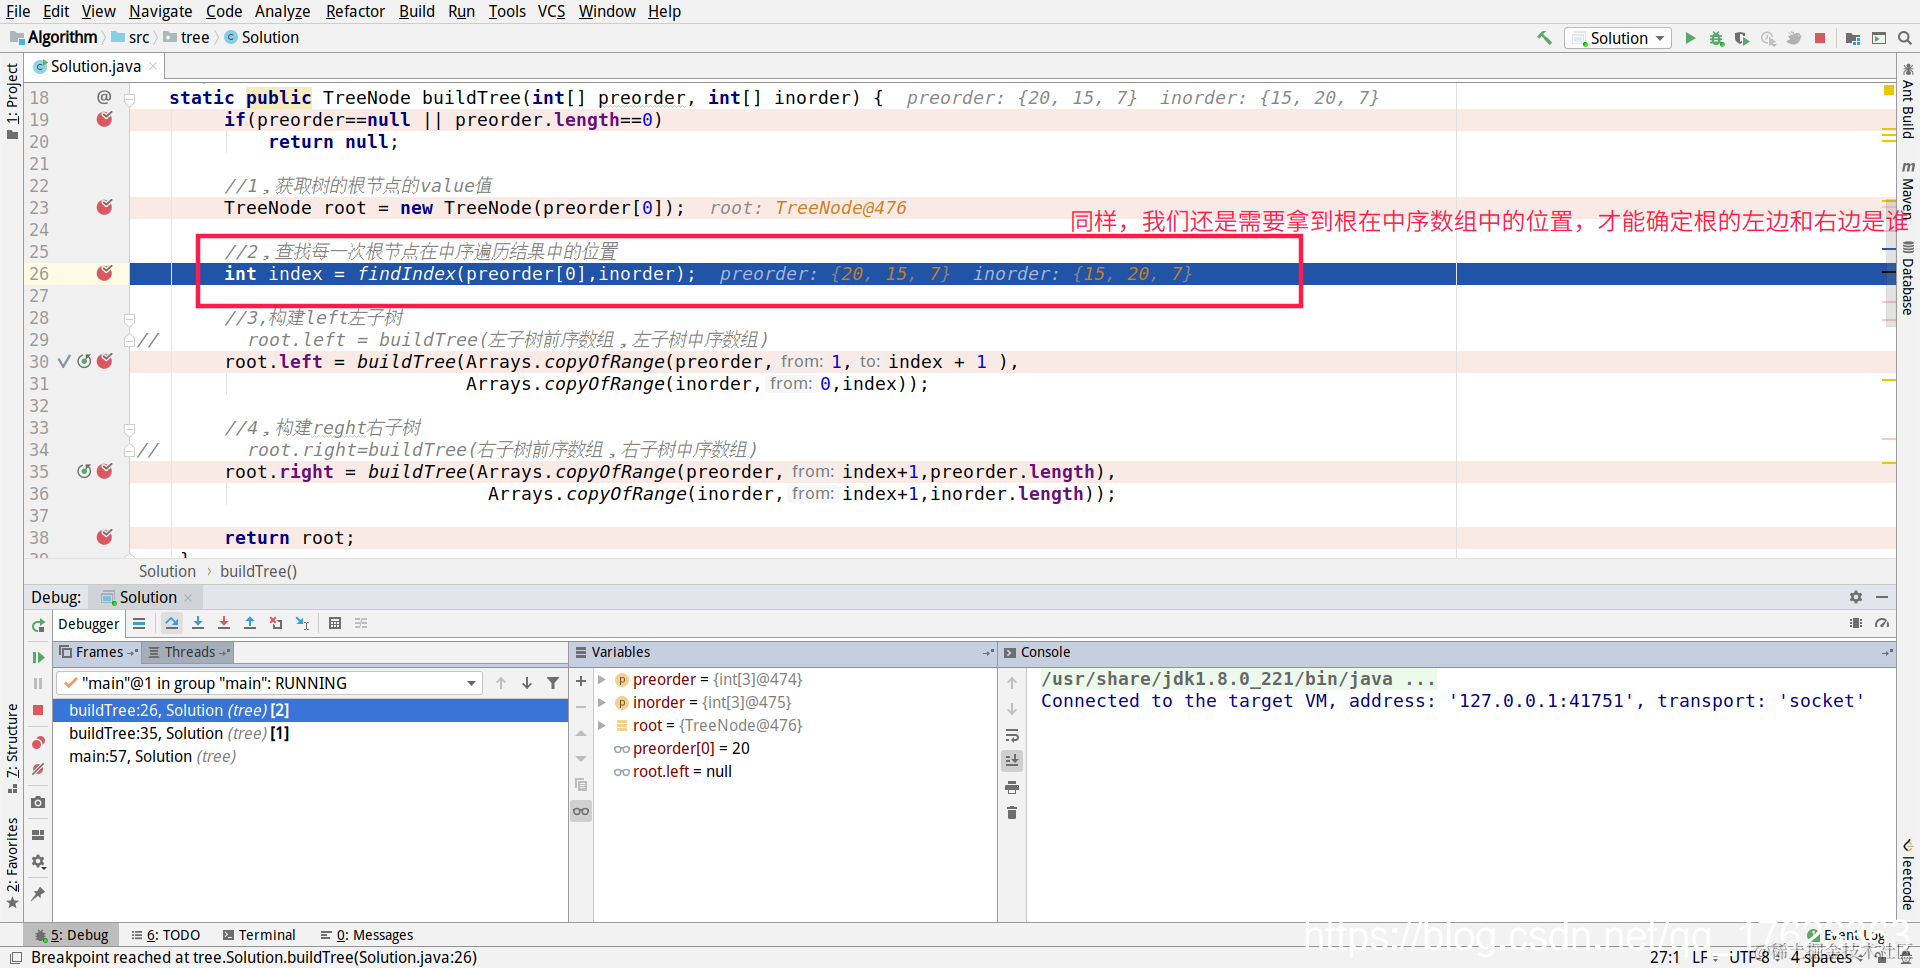Toggle the breakpoint on line 35
The height and width of the screenshot is (968, 1920).
[x=104, y=471]
